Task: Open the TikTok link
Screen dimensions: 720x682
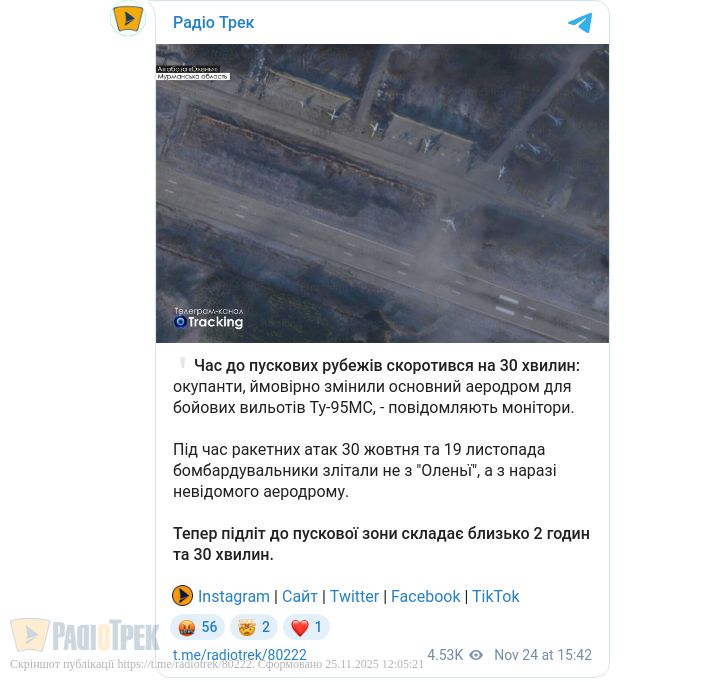Action: 495,596
